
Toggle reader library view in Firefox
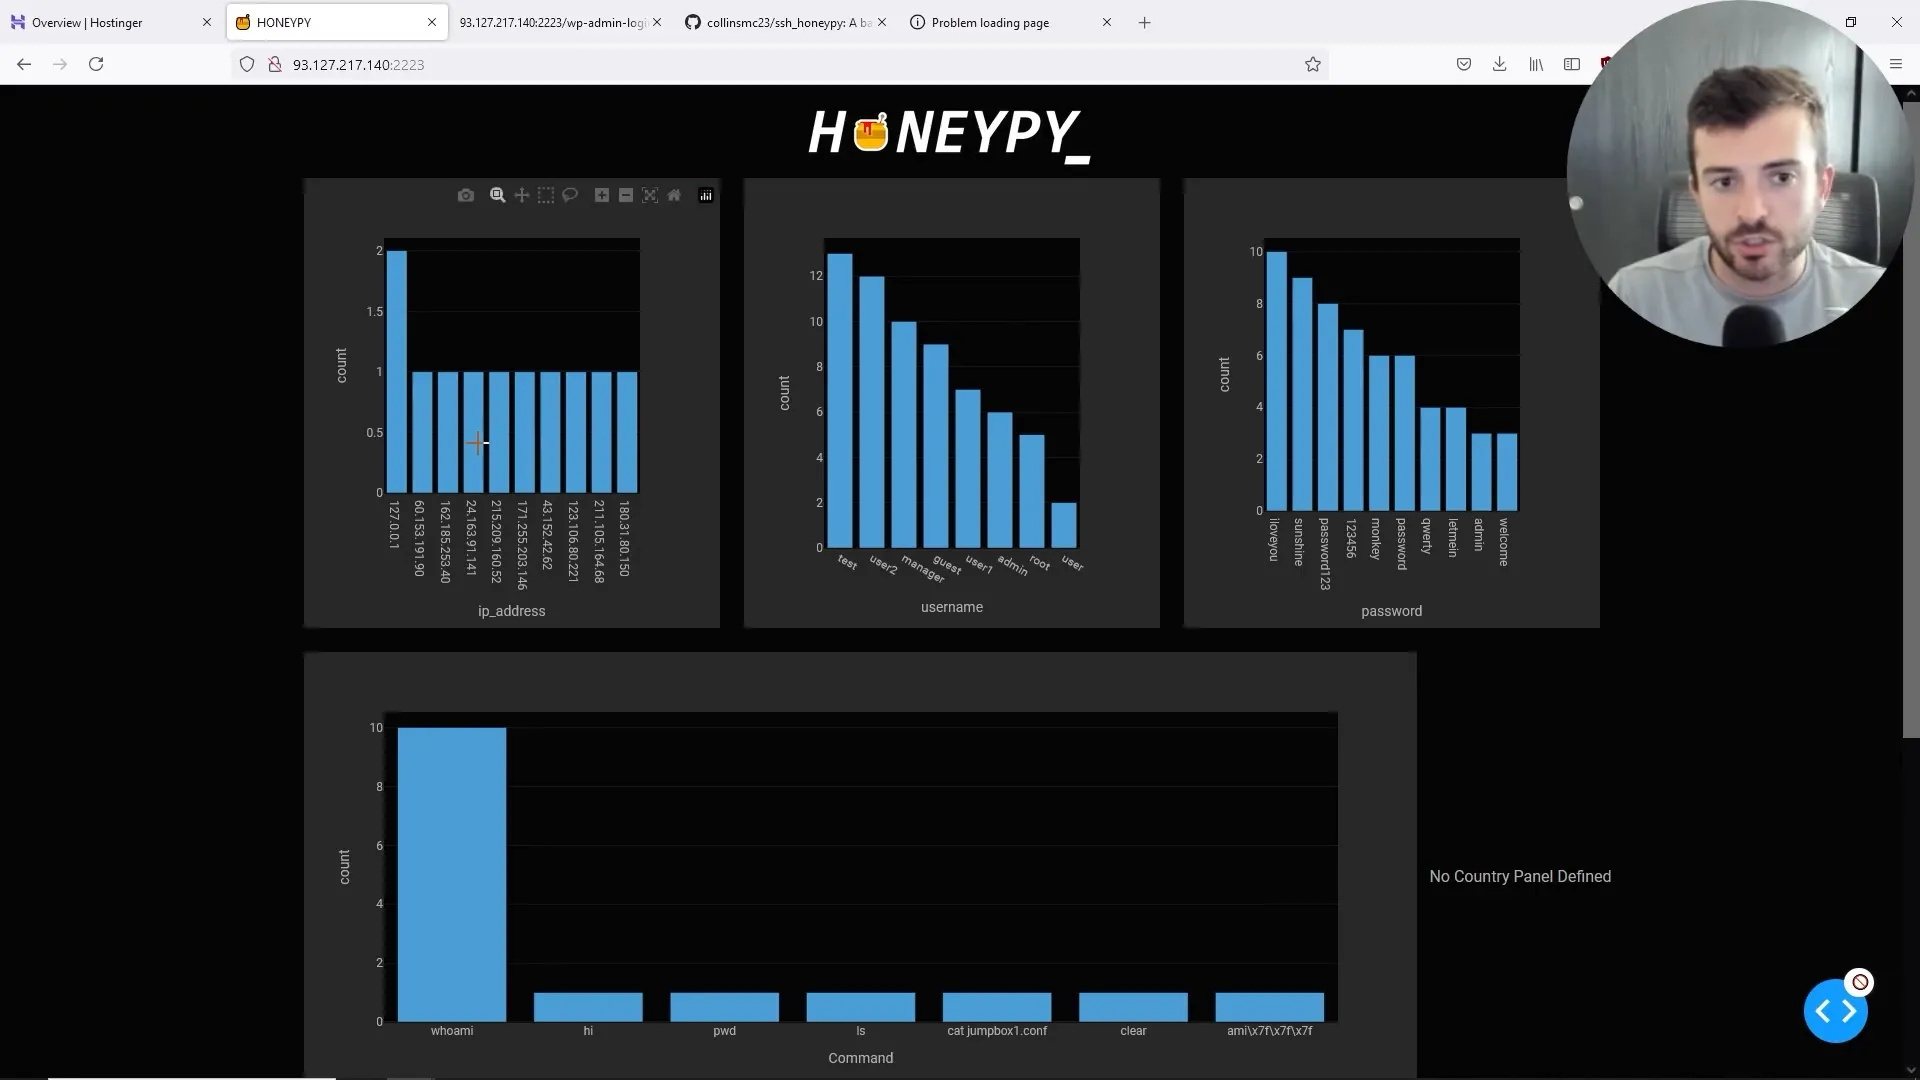click(1537, 64)
